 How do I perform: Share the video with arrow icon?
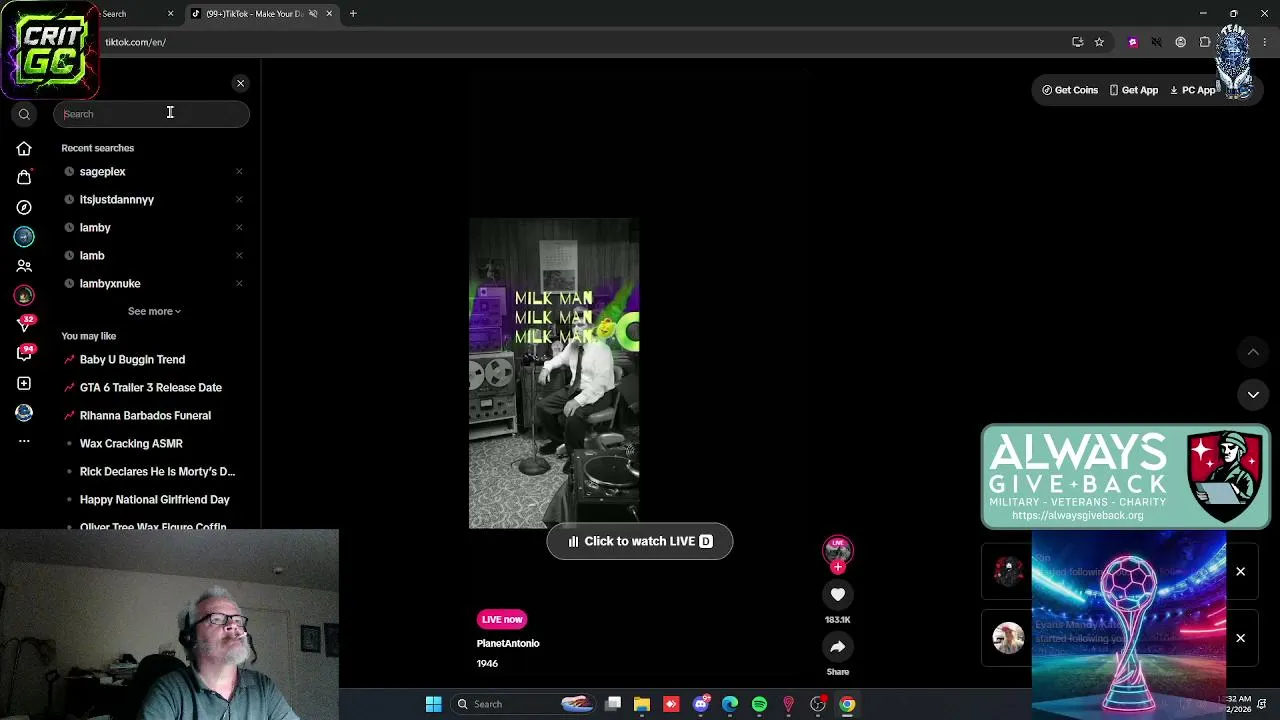(838, 647)
